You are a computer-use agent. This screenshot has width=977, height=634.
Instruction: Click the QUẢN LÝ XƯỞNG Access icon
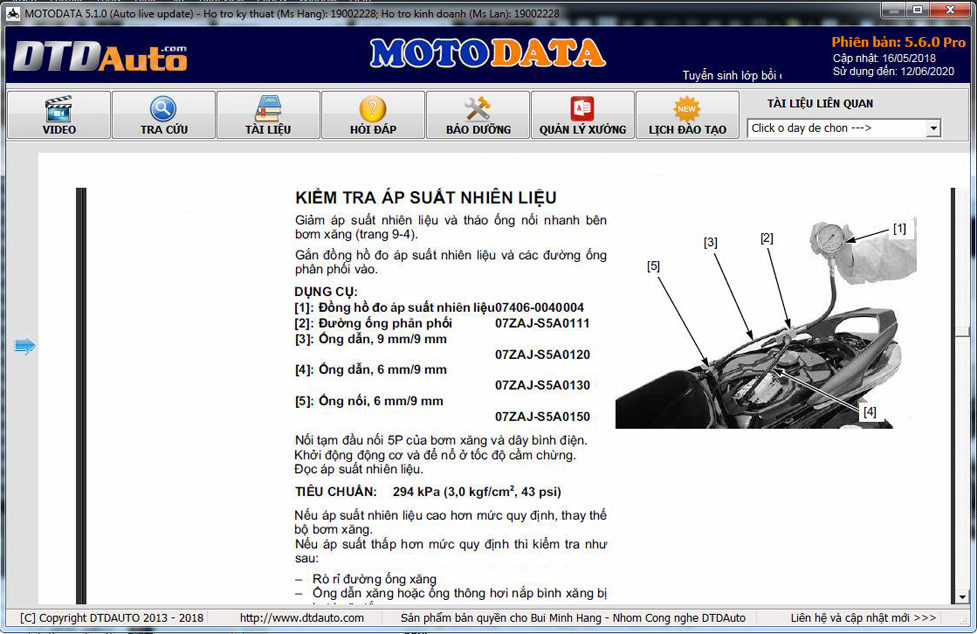[583, 108]
